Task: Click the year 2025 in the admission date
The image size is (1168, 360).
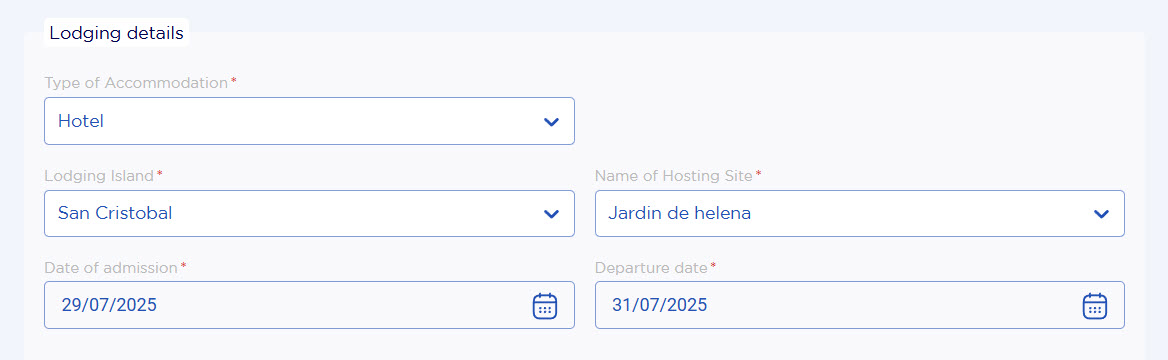Action: [136, 305]
